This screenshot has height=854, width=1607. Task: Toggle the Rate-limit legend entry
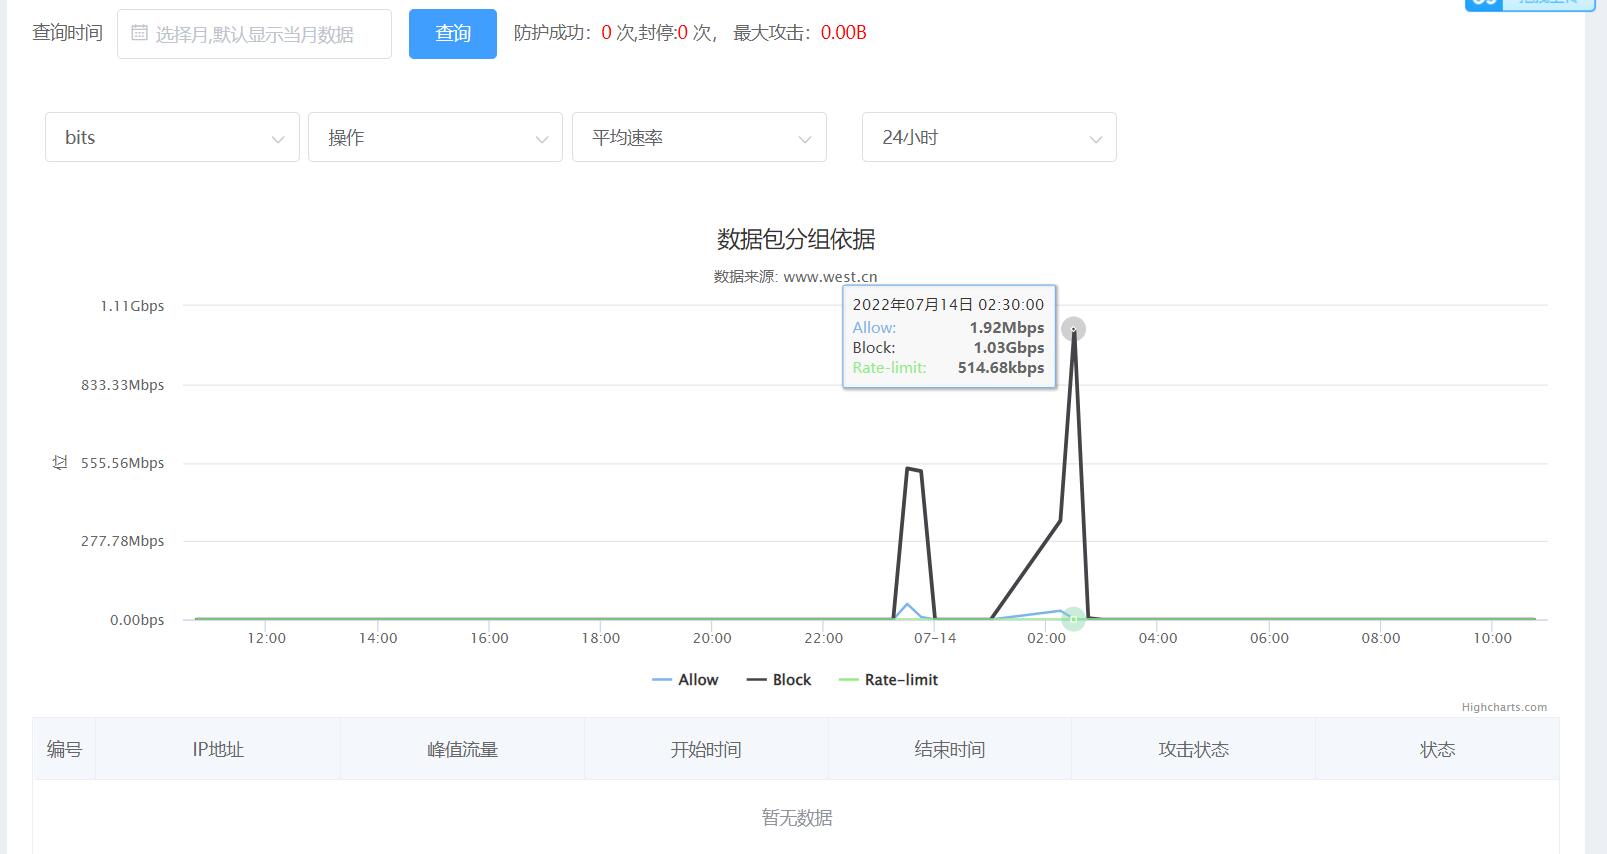(888, 680)
